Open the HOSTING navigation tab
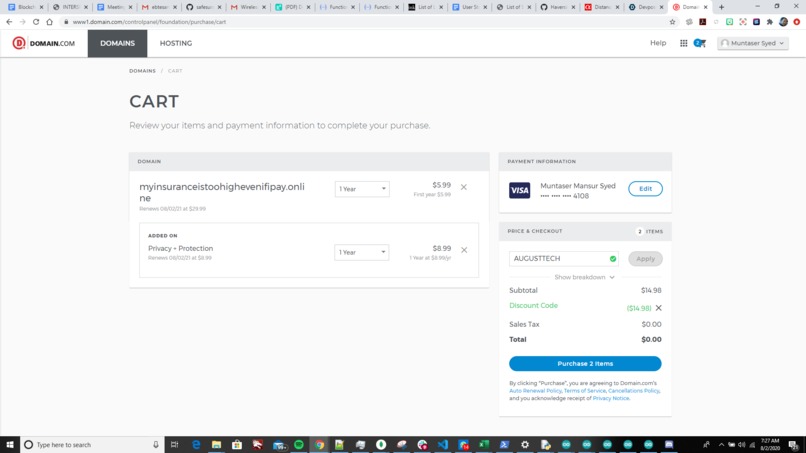The width and height of the screenshot is (806, 453). coord(176,43)
